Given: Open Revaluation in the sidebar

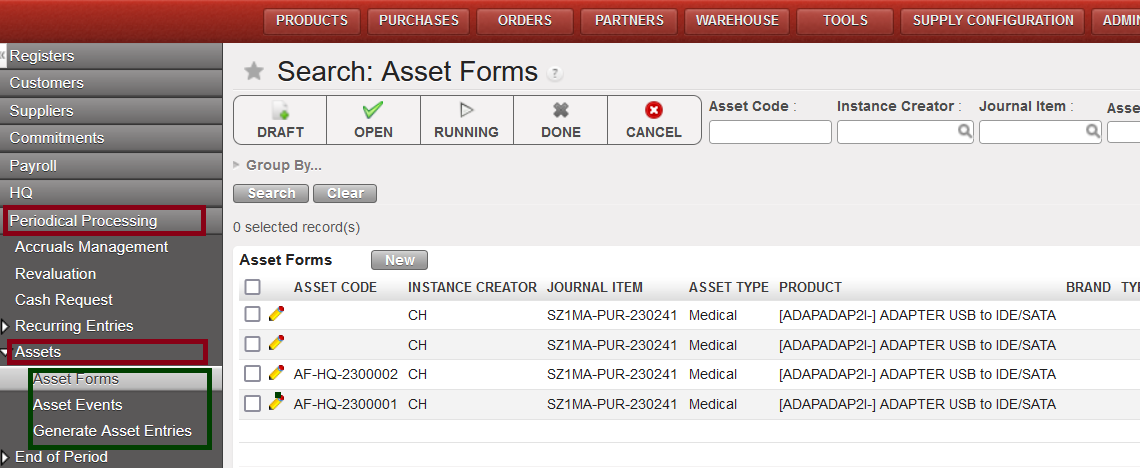Looking at the screenshot, I should coord(55,274).
